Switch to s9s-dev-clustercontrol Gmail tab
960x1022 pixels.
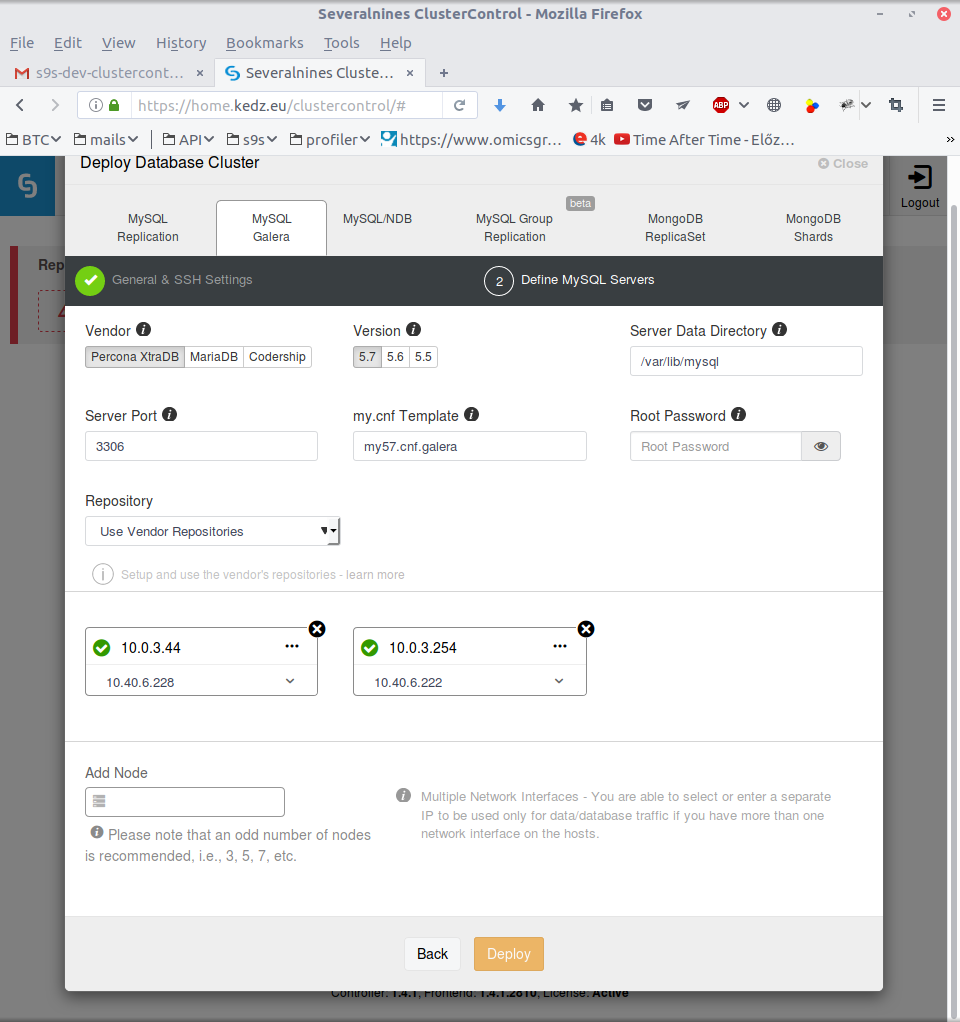coord(109,73)
